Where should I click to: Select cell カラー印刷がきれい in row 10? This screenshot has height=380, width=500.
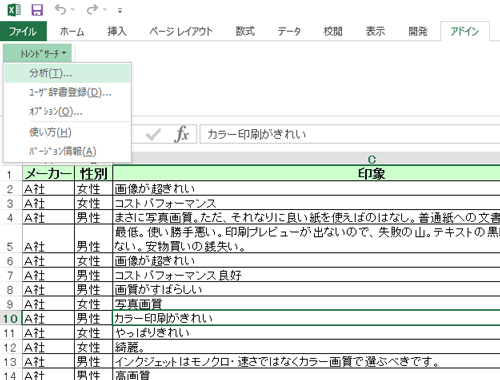tap(306, 318)
